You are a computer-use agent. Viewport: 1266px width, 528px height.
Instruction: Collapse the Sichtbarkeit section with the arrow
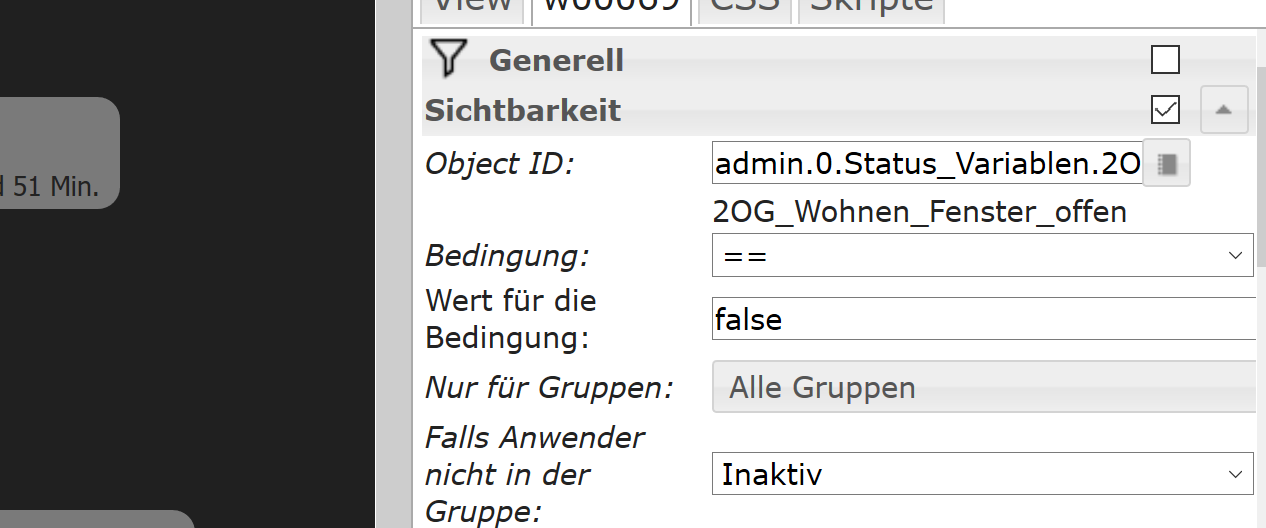click(1223, 110)
